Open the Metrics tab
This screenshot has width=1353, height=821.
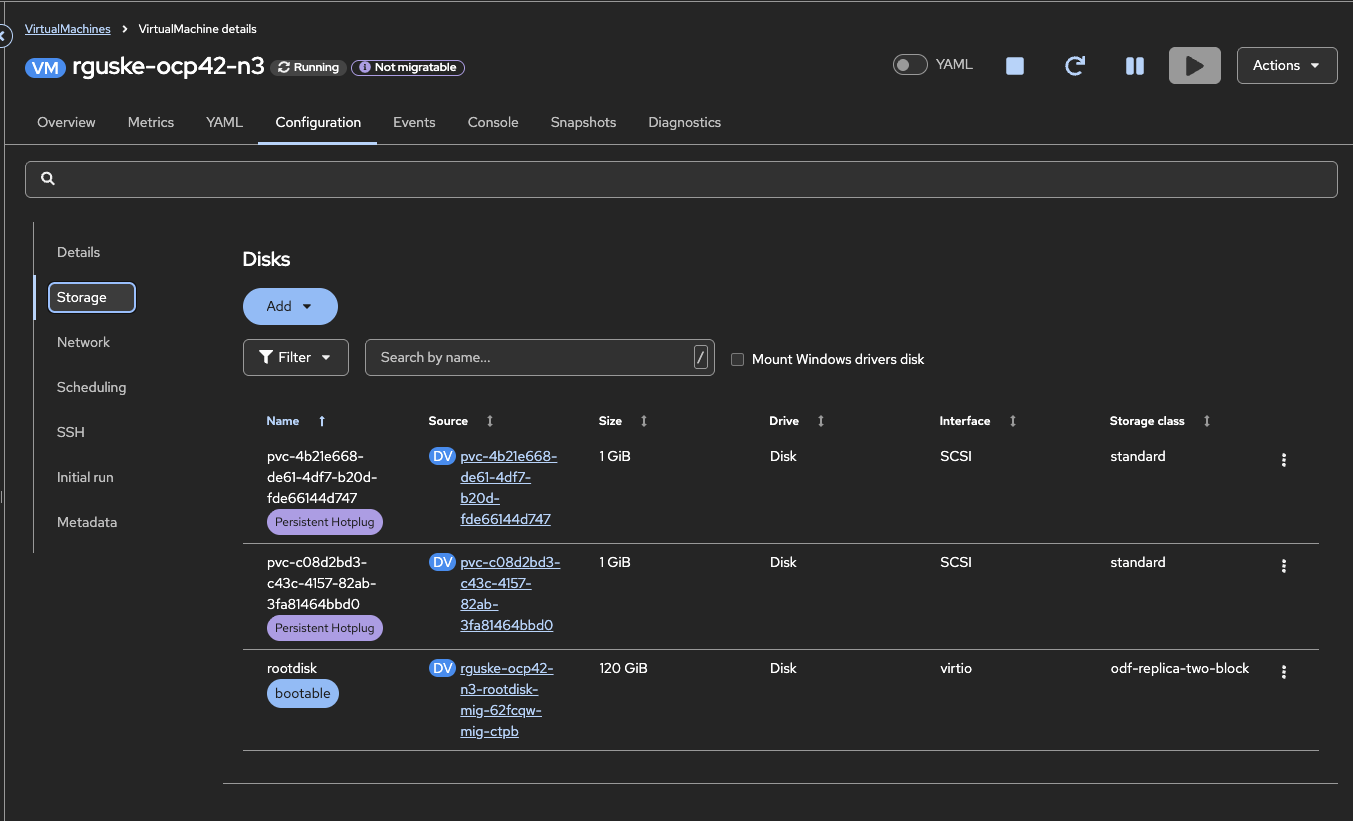[x=151, y=122]
